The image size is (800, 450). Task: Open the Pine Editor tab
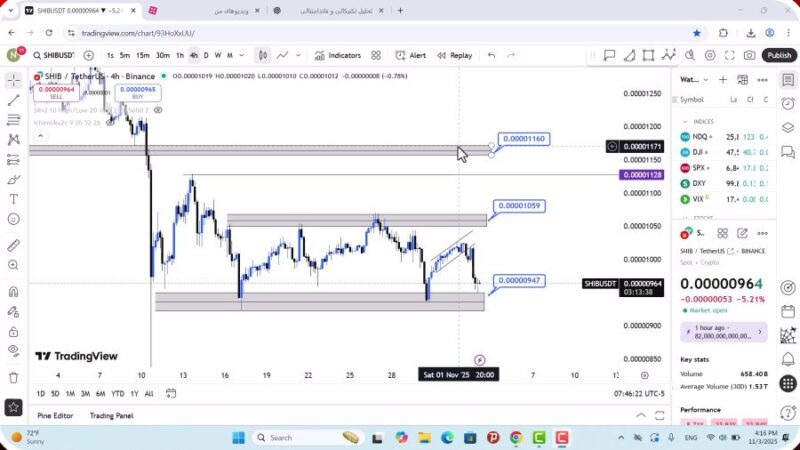coord(55,415)
